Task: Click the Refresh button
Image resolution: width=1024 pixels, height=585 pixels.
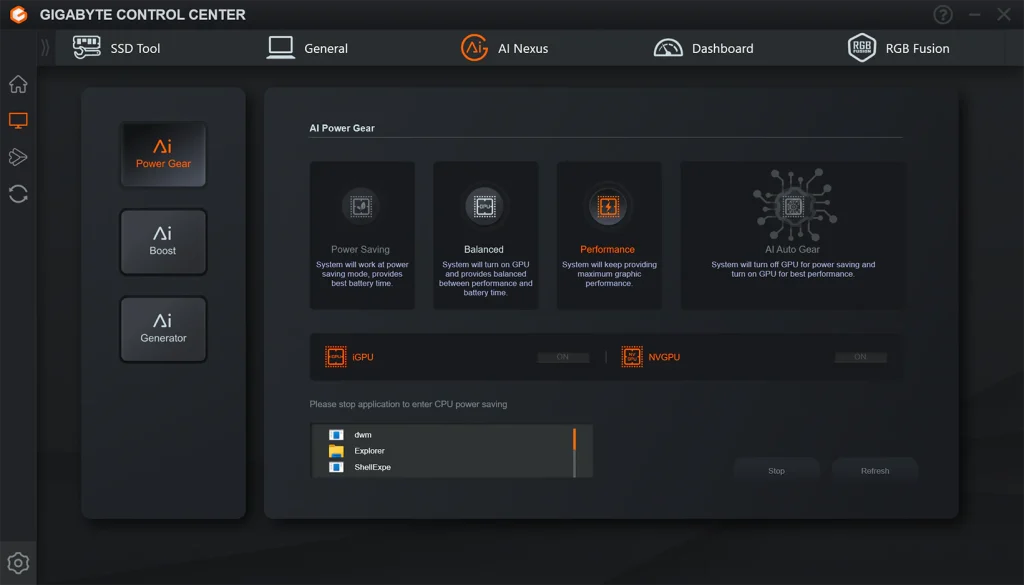Action: [x=875, y=471]
